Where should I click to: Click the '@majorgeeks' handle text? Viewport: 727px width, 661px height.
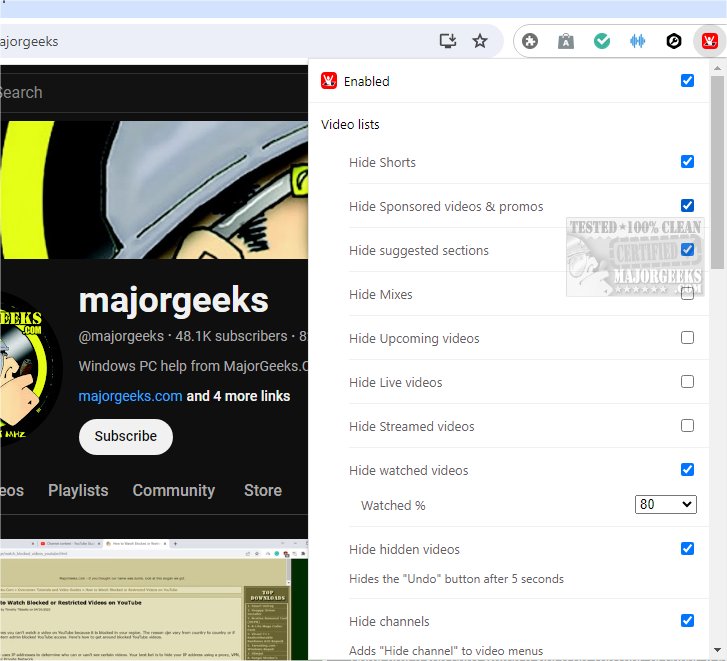[121, 336]
